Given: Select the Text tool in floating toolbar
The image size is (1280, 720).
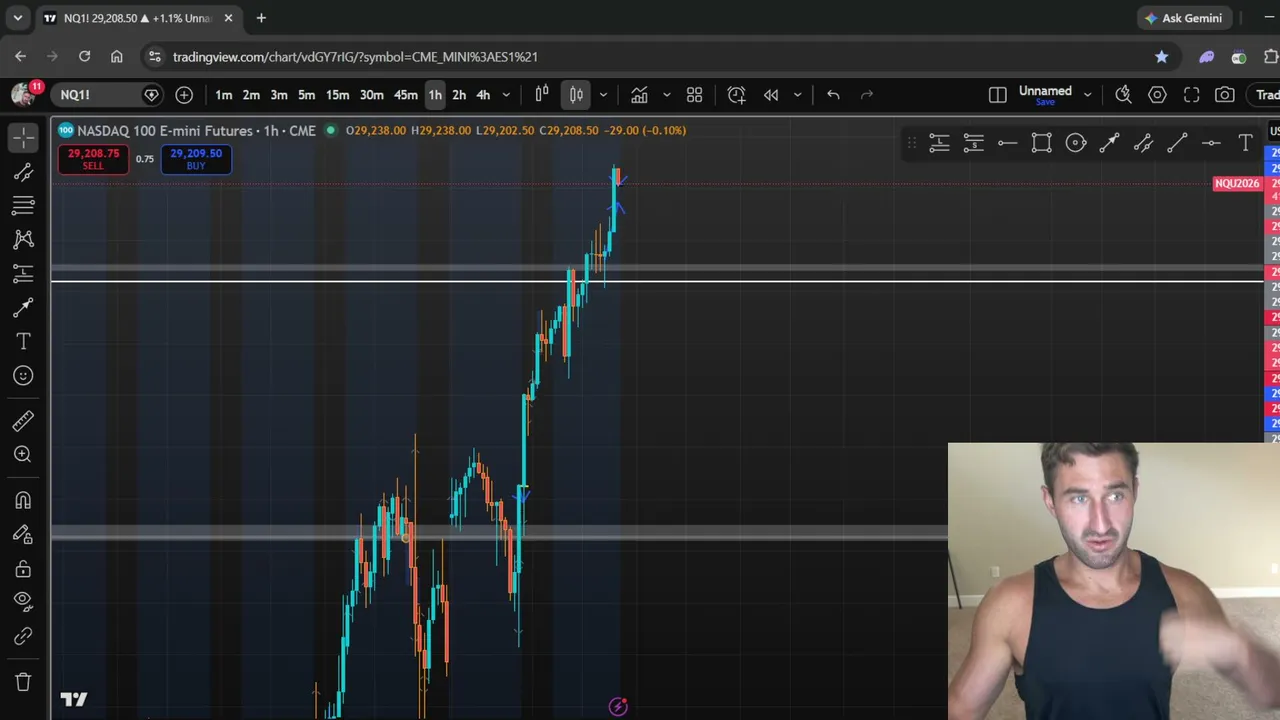Looking at the screenshot, I should click(x=1245, y=143).
